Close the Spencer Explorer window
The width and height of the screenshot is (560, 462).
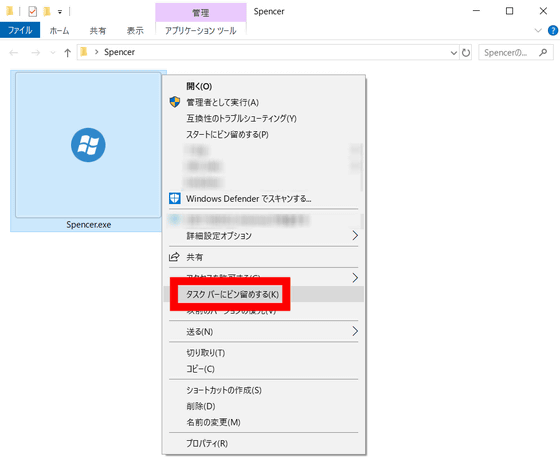pos(543,11)
